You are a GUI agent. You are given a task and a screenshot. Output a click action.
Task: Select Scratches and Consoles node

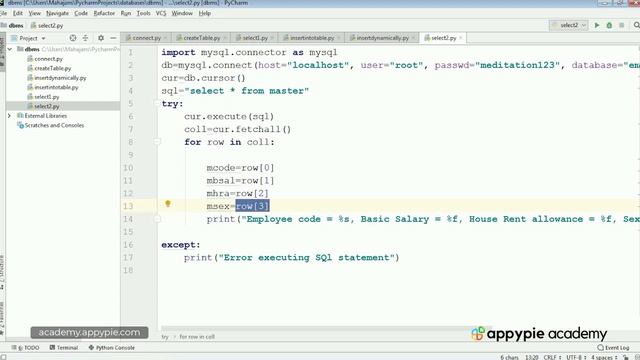coord(54,125)
